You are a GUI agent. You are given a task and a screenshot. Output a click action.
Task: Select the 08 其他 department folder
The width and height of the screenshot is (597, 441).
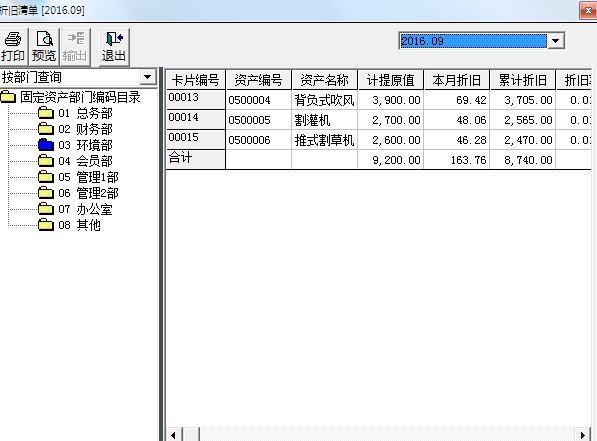point(70,225)
